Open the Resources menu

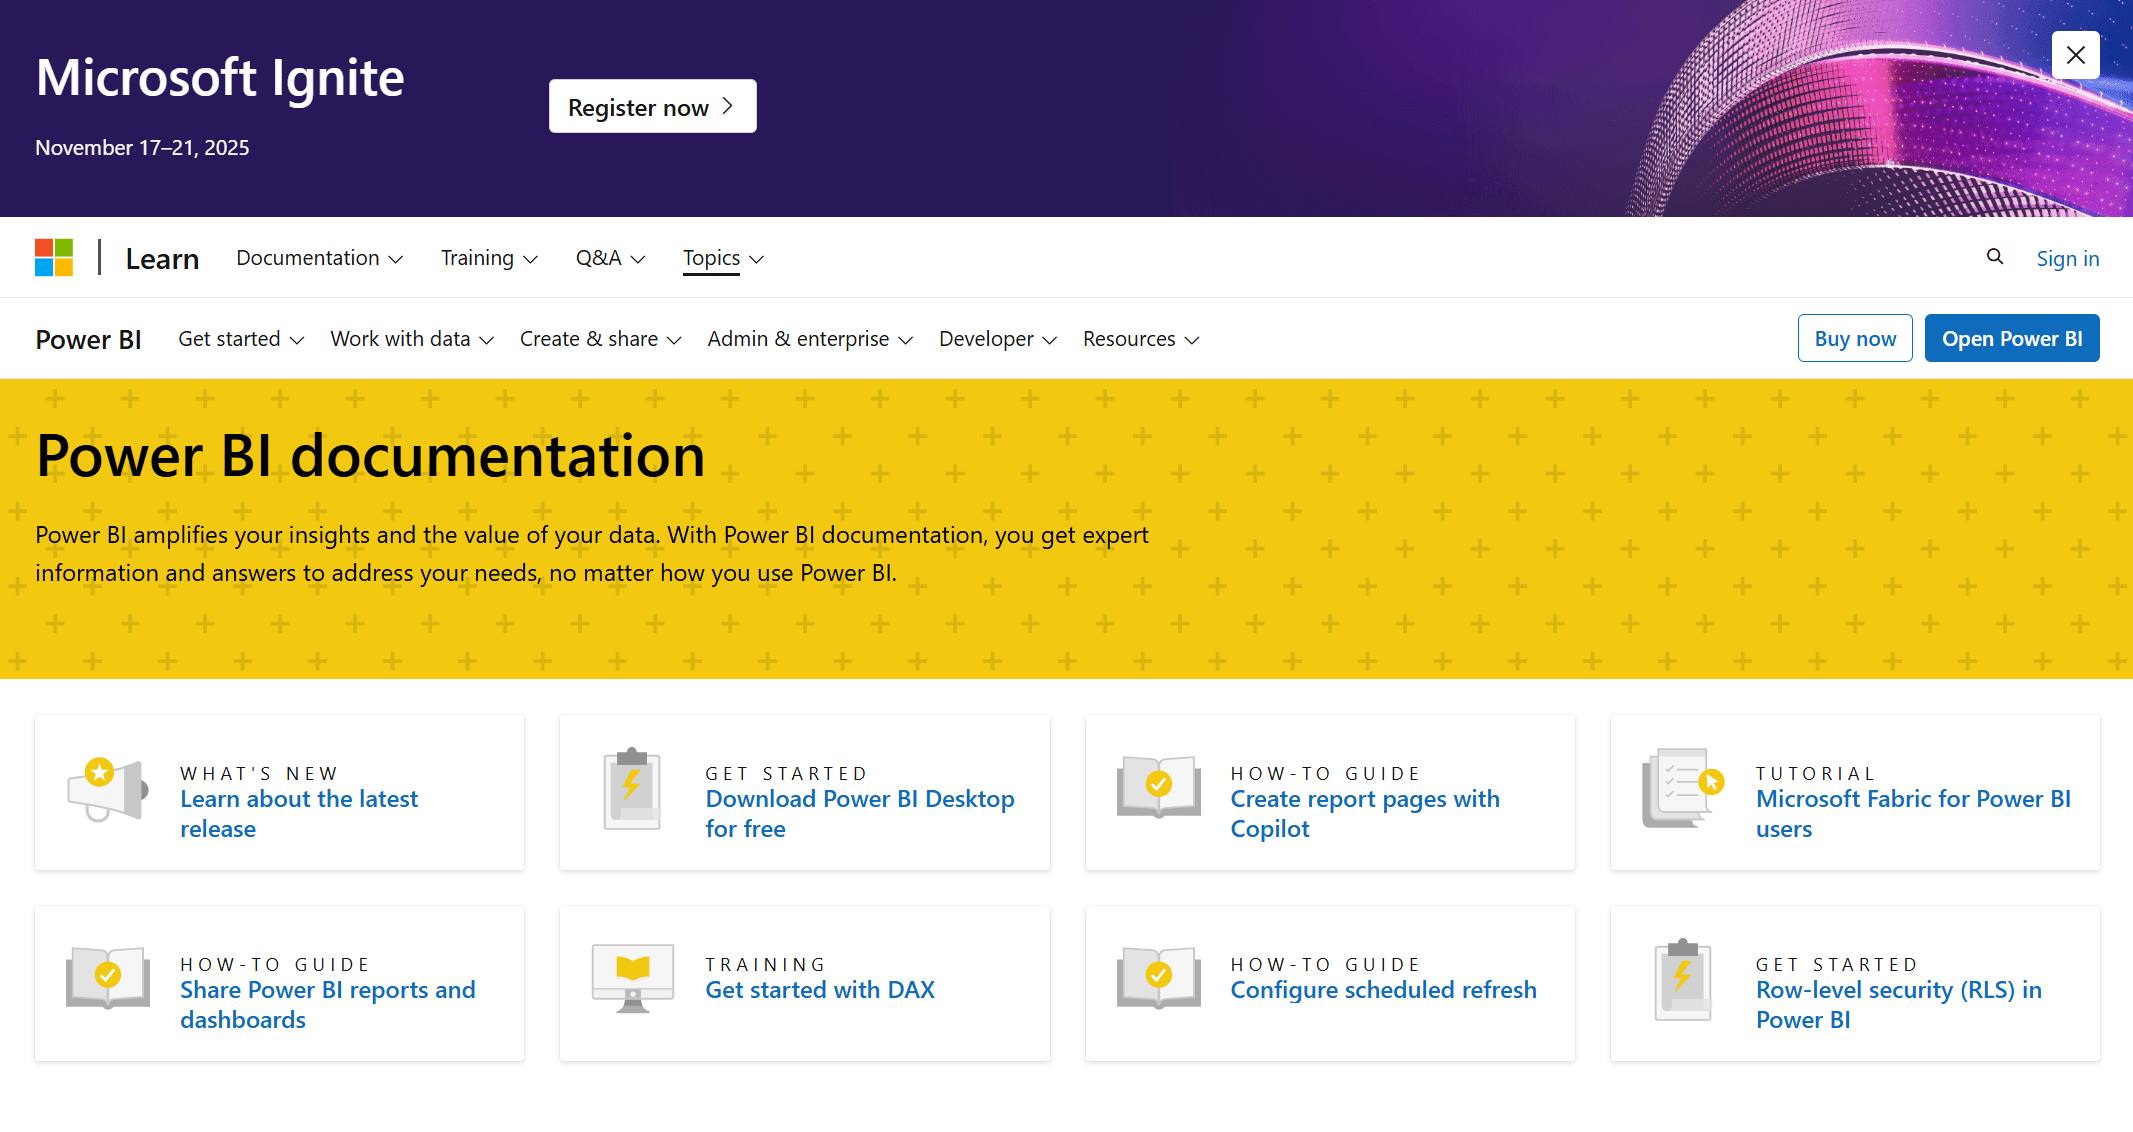click(1140, 339)
